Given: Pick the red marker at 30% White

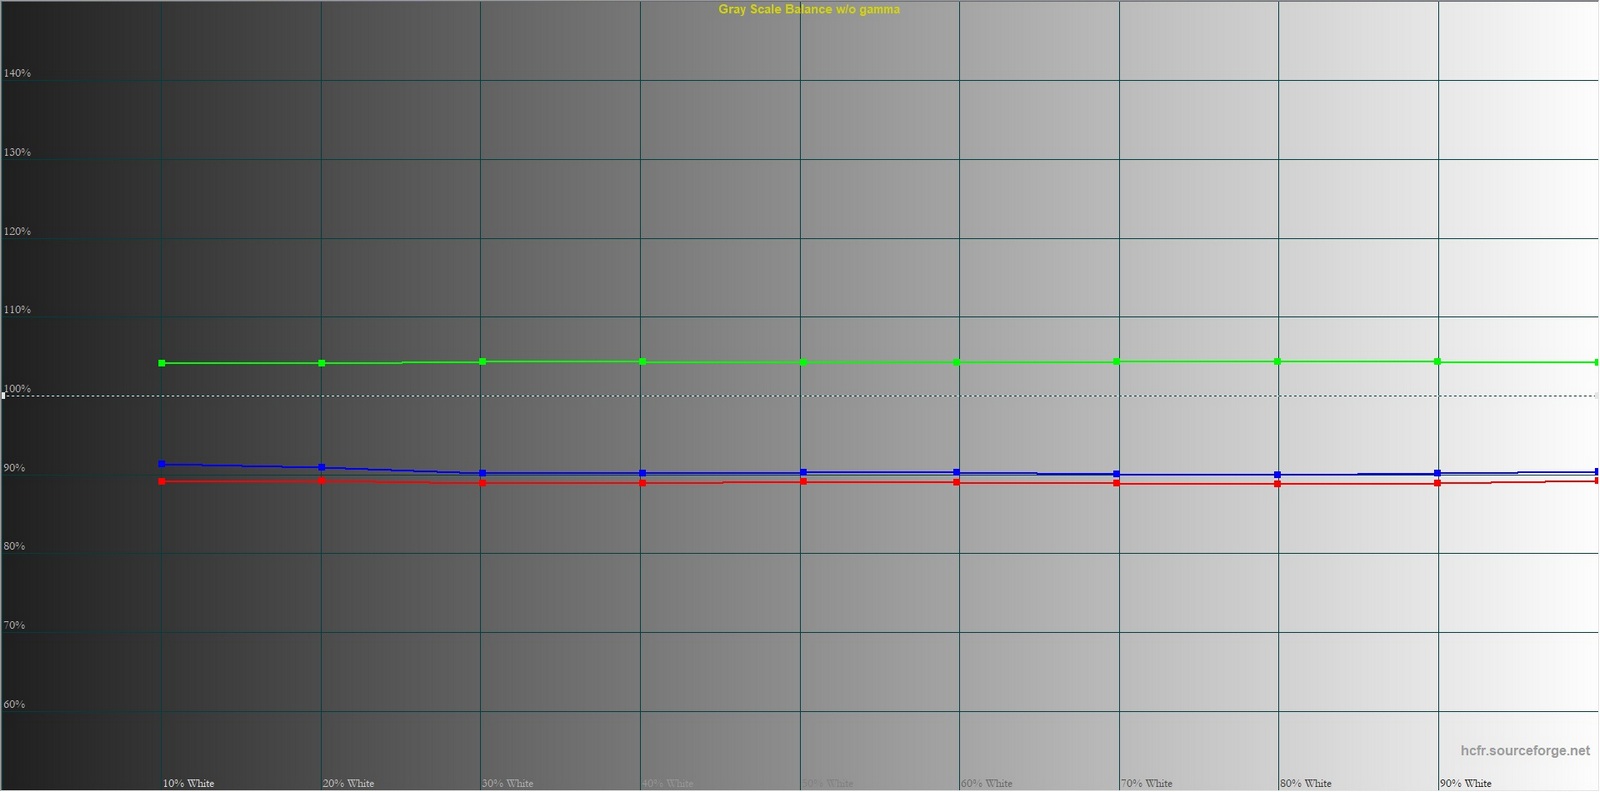Looking at the screenshot, I should [483, 483].
